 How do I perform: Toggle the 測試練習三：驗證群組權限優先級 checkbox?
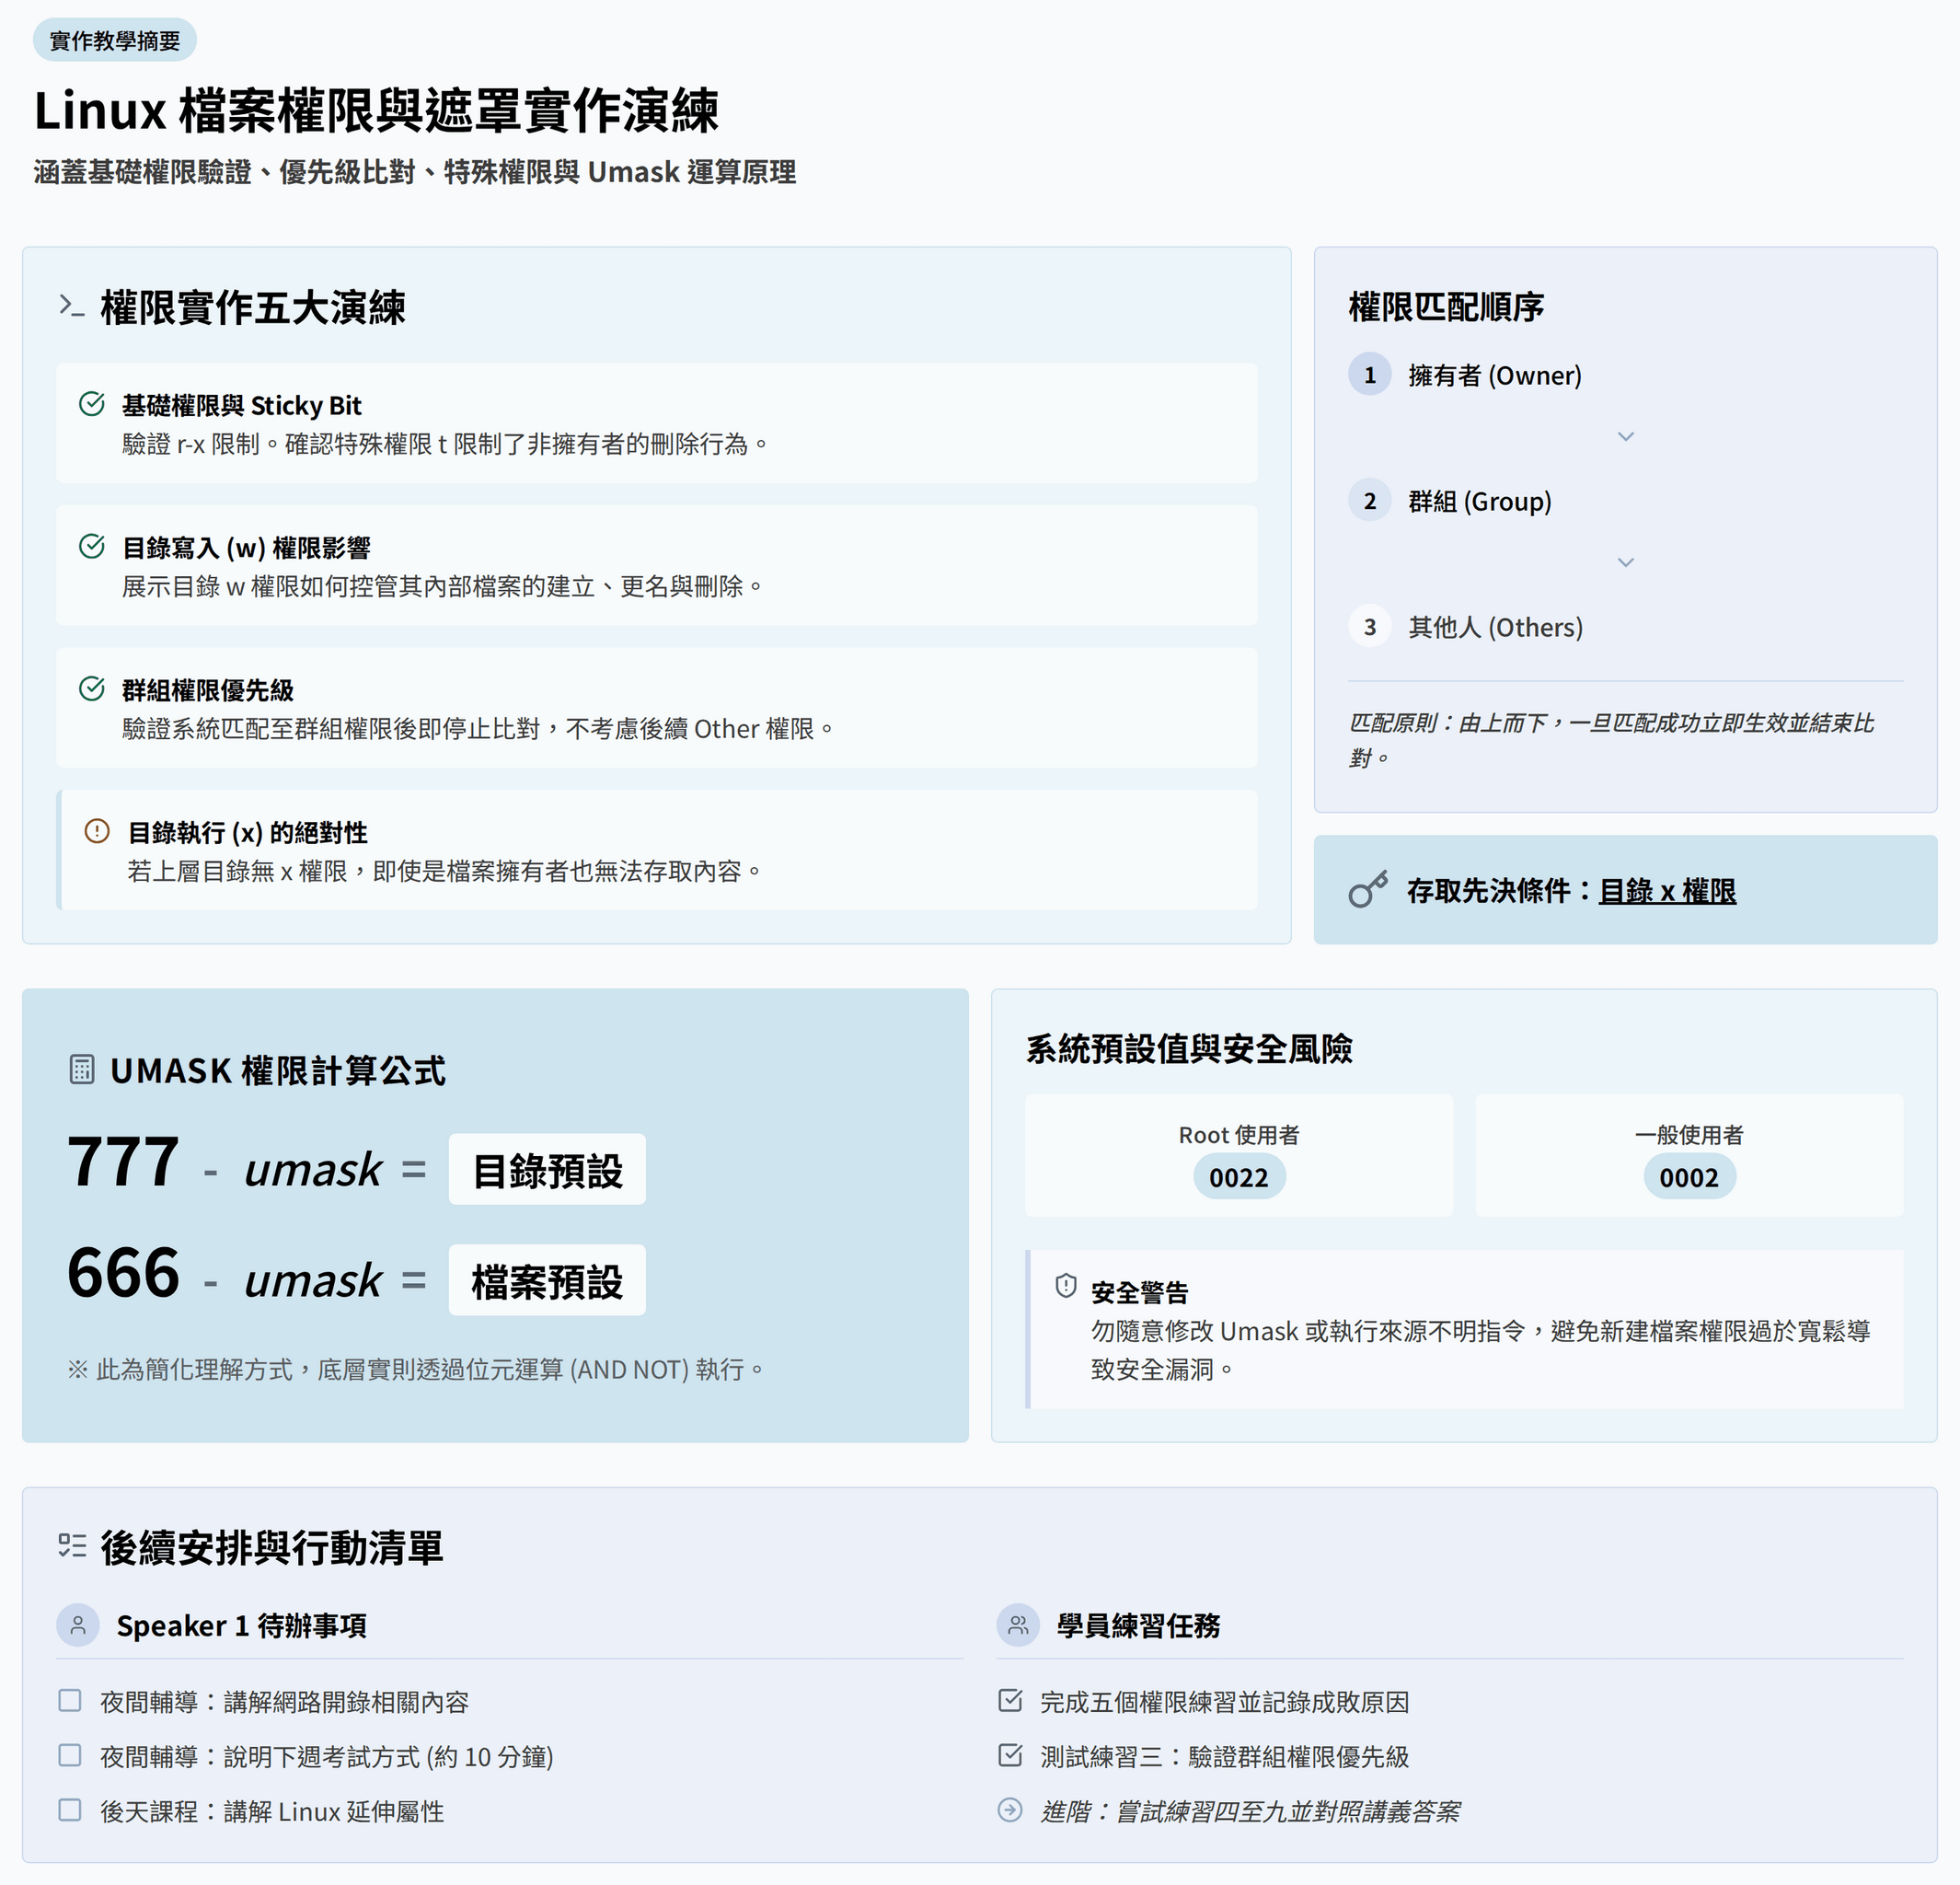pyautogui.click(x=1011, y=1755)
